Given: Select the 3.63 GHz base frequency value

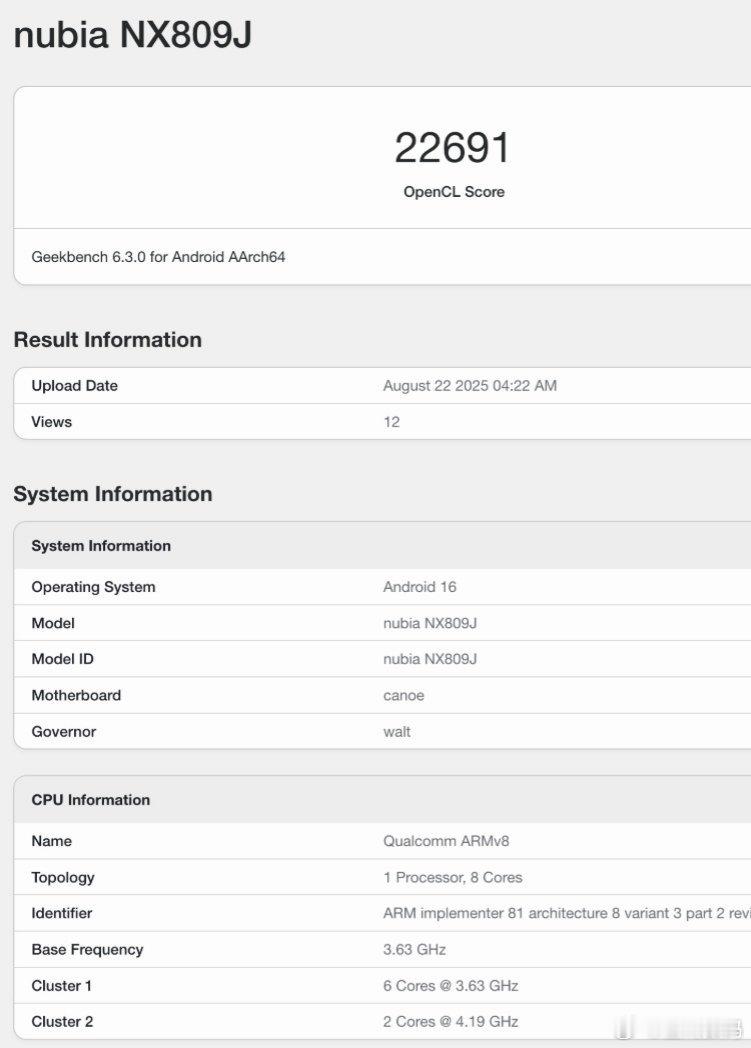Looking at the screenshot, I should [414, 950].
